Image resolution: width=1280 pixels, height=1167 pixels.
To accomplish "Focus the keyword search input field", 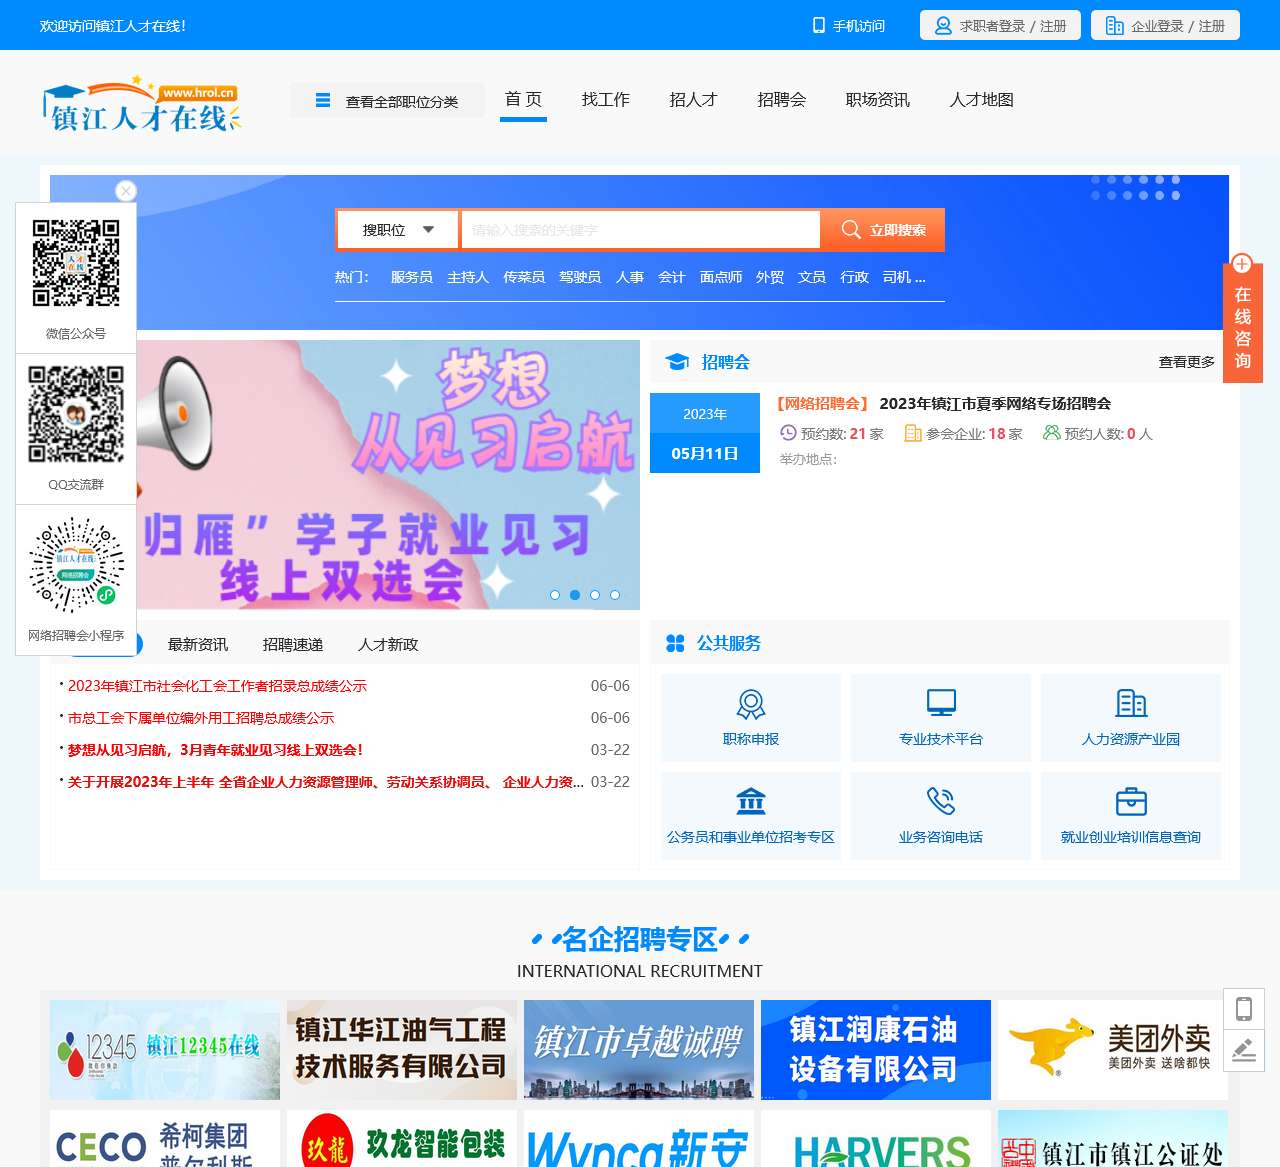I will pyautogui.click(x=640, y=229).
